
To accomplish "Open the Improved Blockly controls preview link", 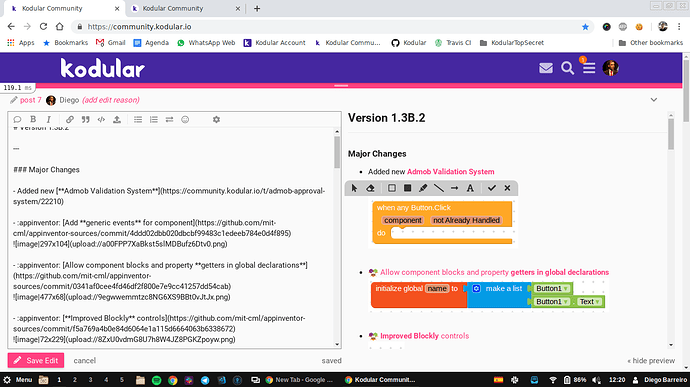I will click(x=424, y=336).
